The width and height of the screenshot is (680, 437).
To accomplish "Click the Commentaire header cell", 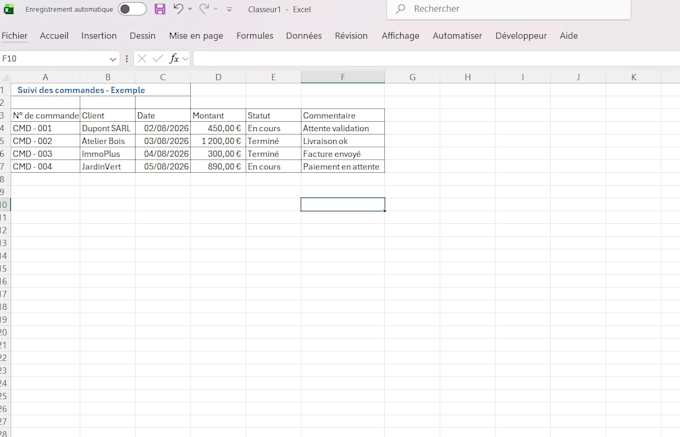I will 343,116.
